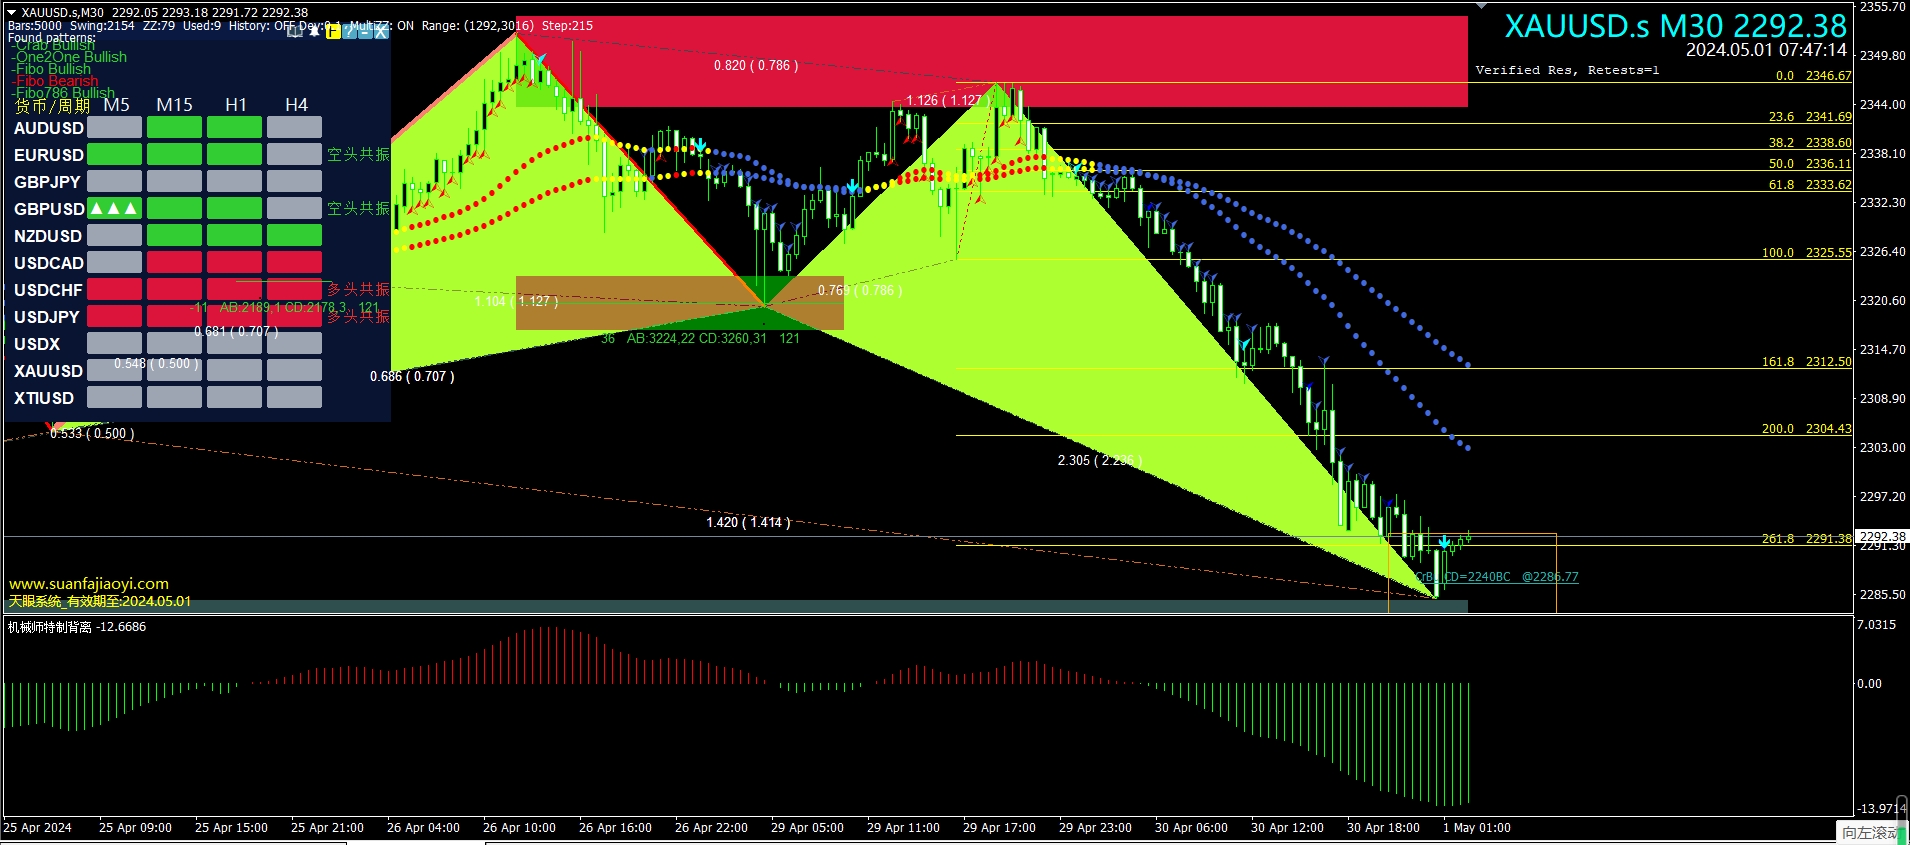Image resolution: width=1910 pixels, height=845 pixels.
Task: Click the USDJPY symbol label
Action: pyautogui.click(x=47, y=317)
